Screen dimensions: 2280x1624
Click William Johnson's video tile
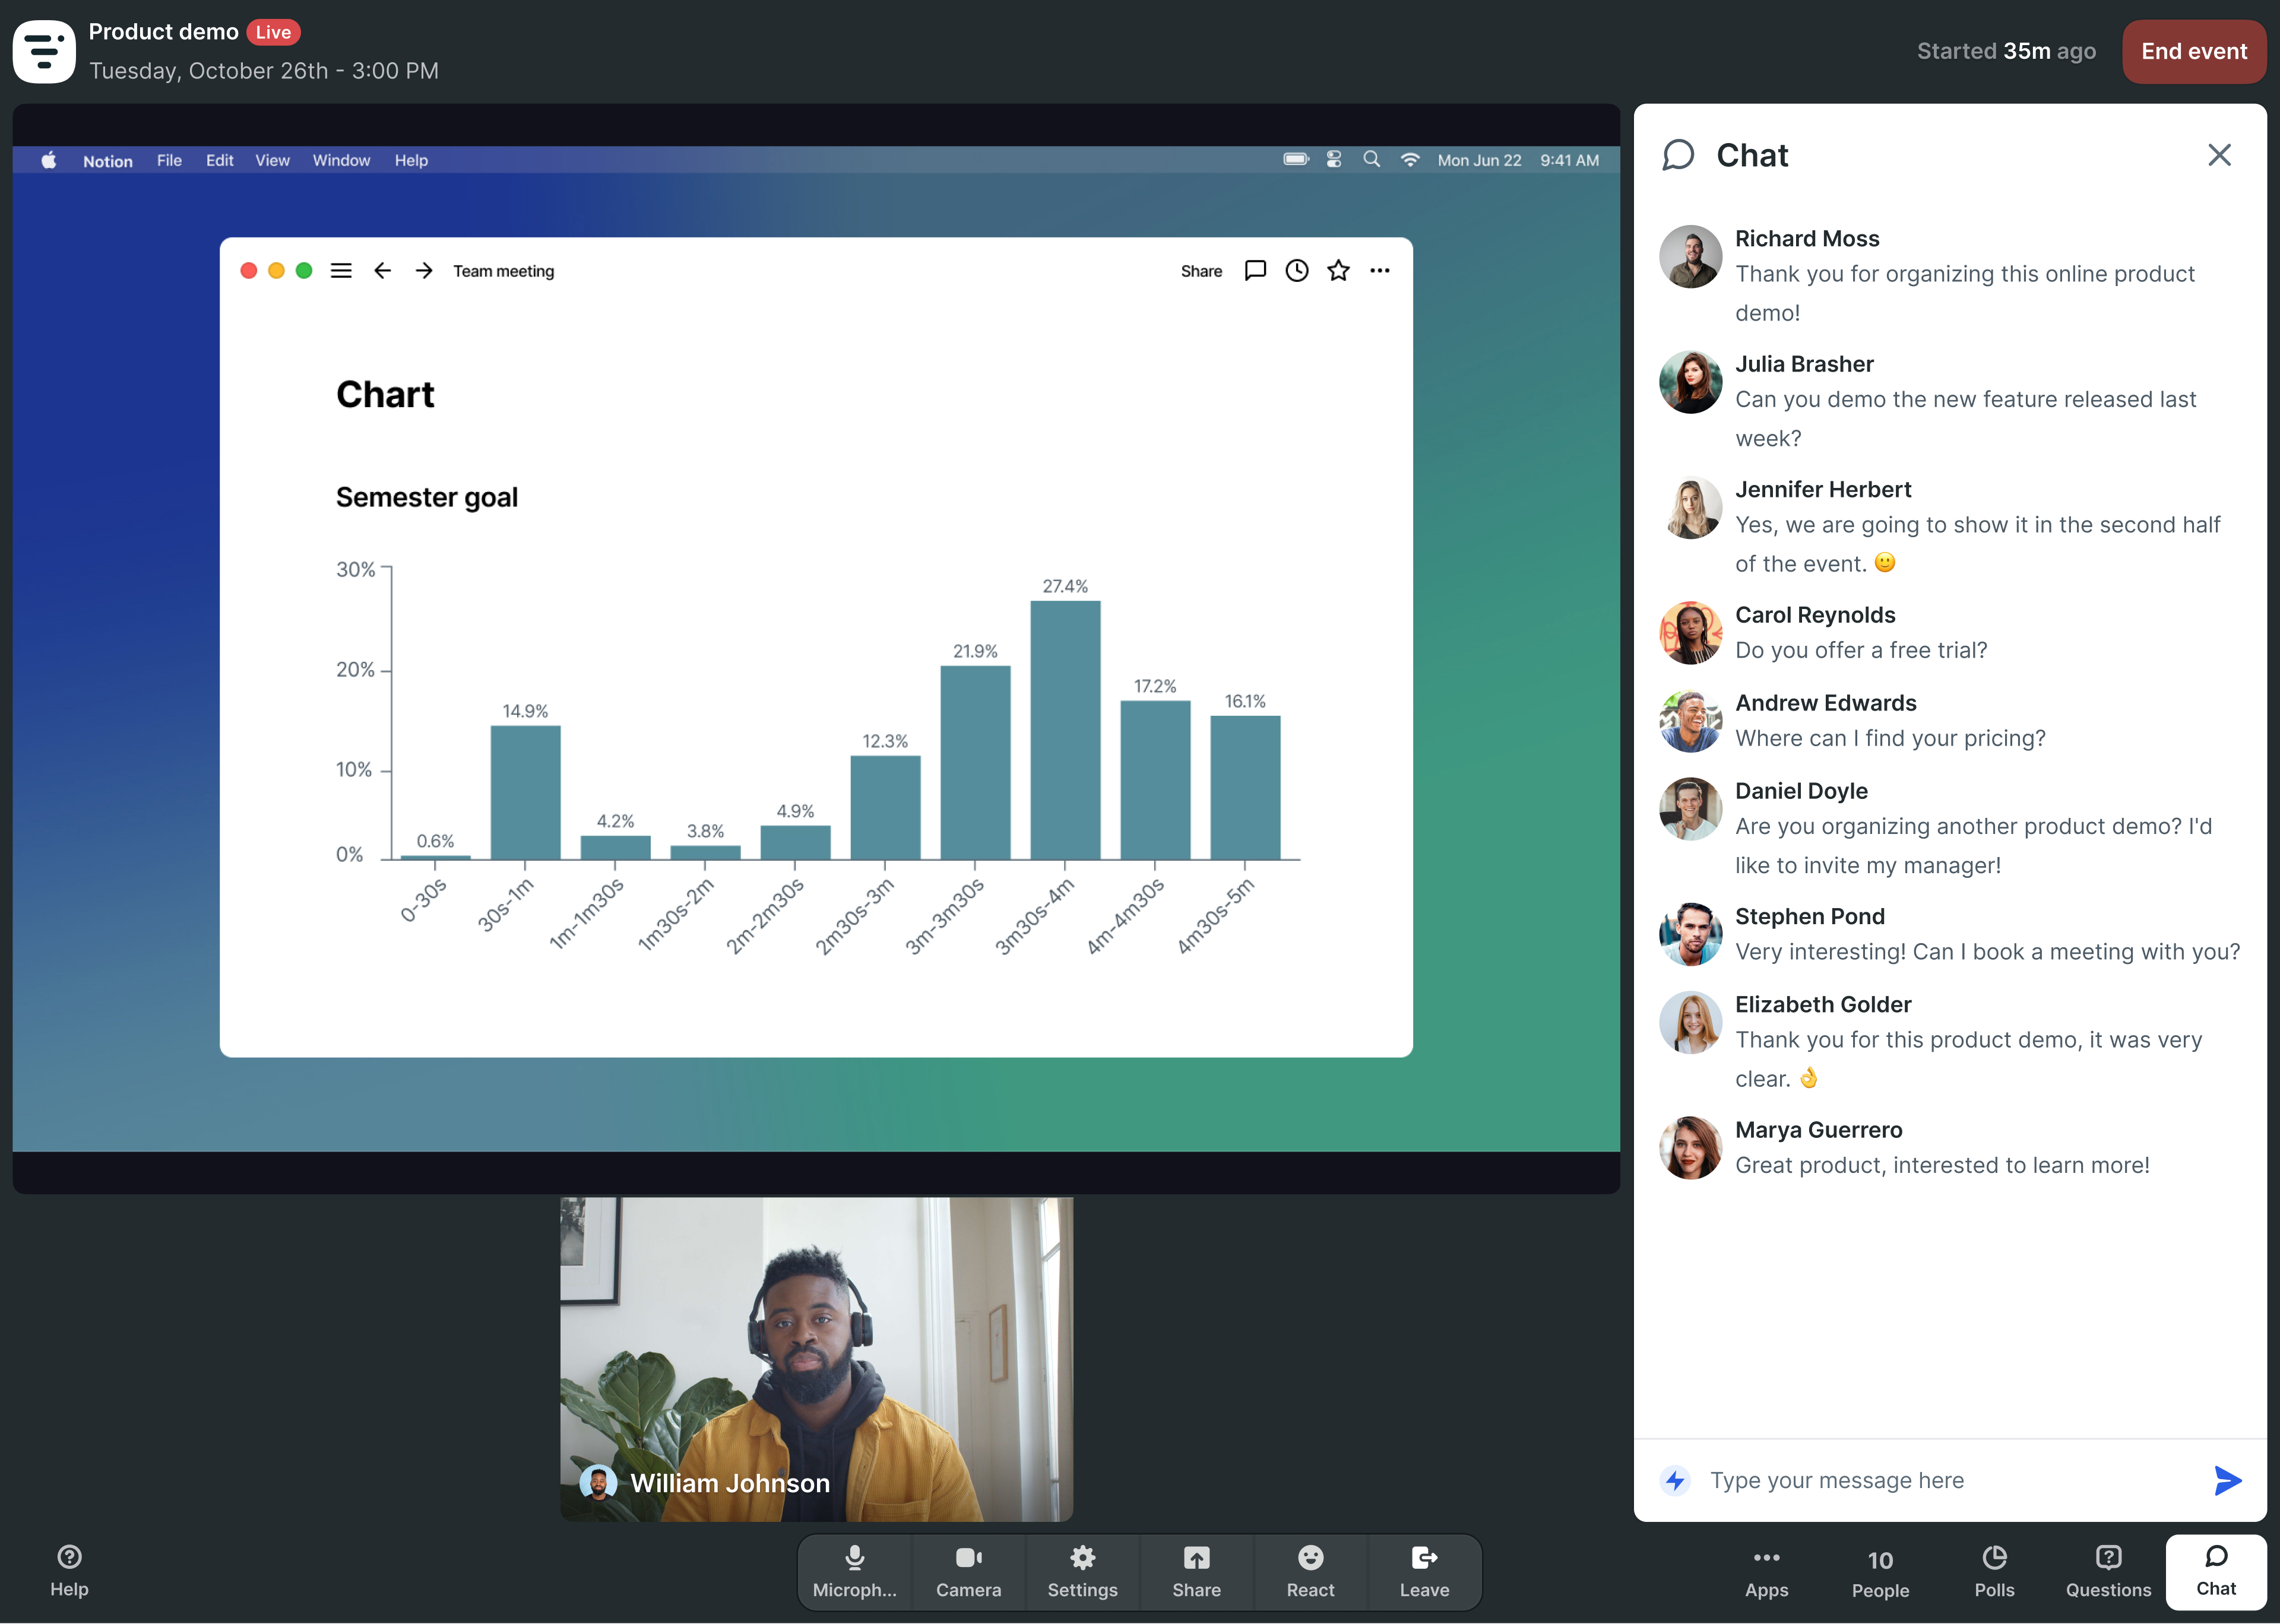point(816,1359)
